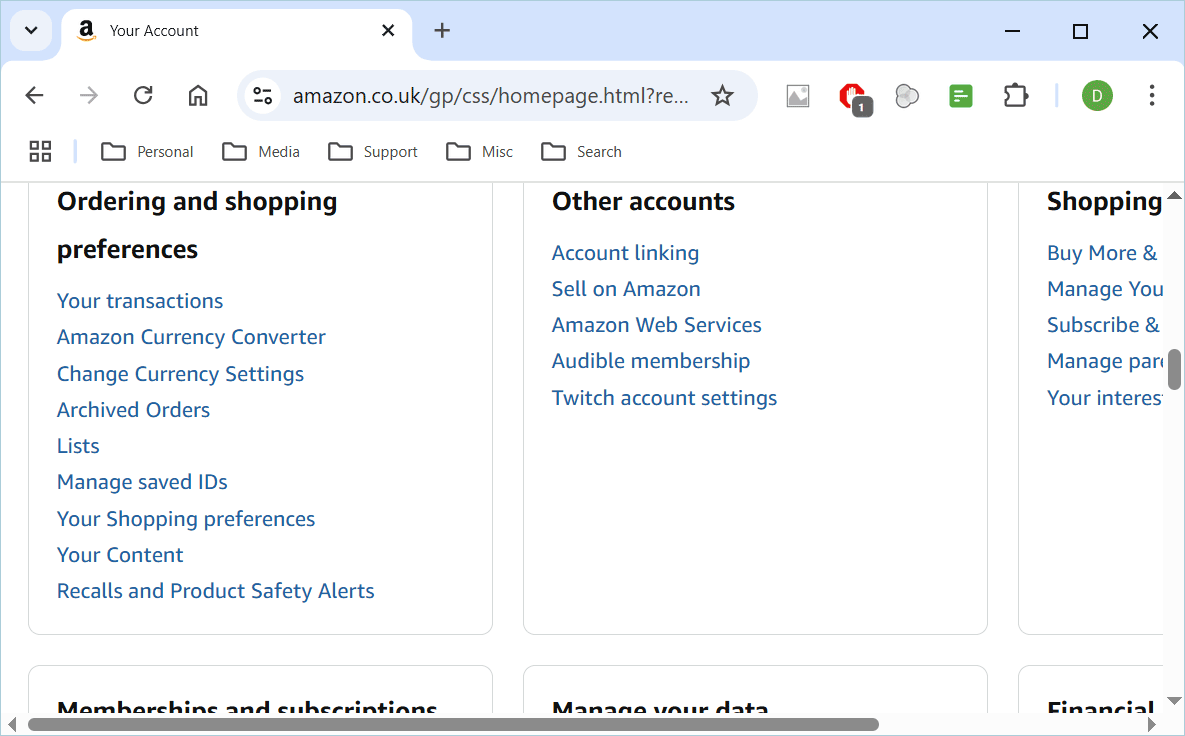The width and height of the screenshot is (1185, 736).
Task: Open the tab search chevron menu
Action: click(30, 30)
